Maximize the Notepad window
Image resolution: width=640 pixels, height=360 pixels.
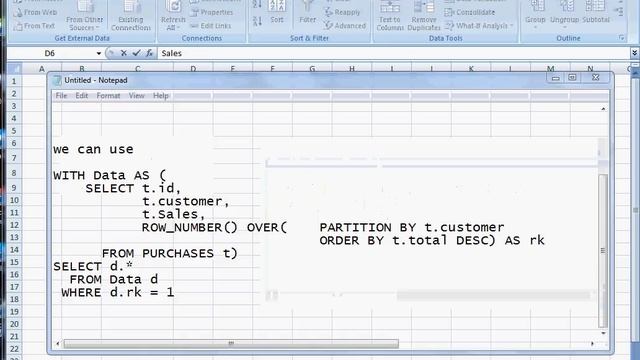(572, 78)
